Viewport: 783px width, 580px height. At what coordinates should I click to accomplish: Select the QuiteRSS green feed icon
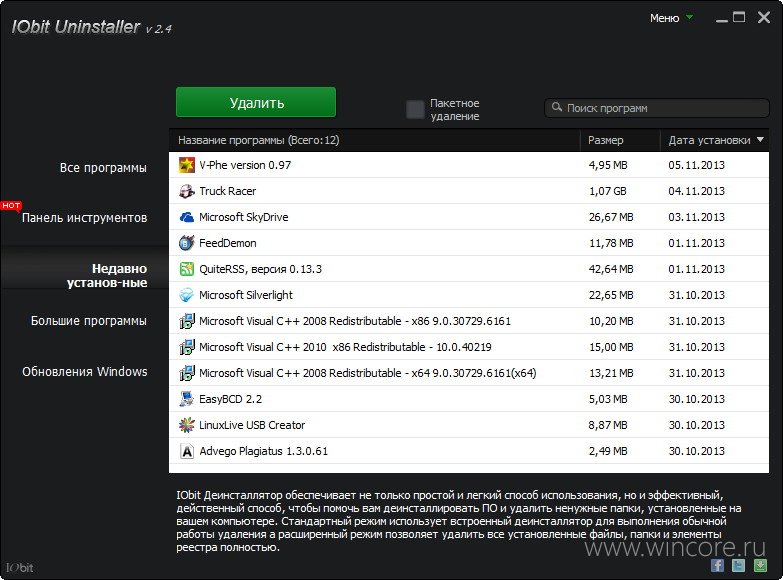pos(186,269)
